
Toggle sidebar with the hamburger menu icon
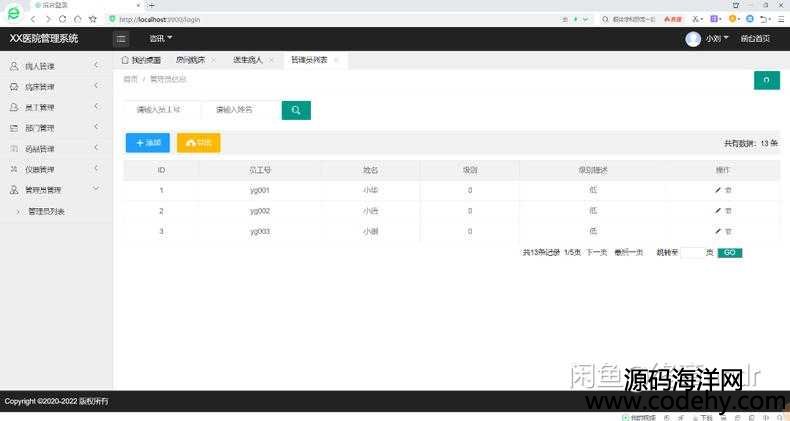click(x=121, y=39)
